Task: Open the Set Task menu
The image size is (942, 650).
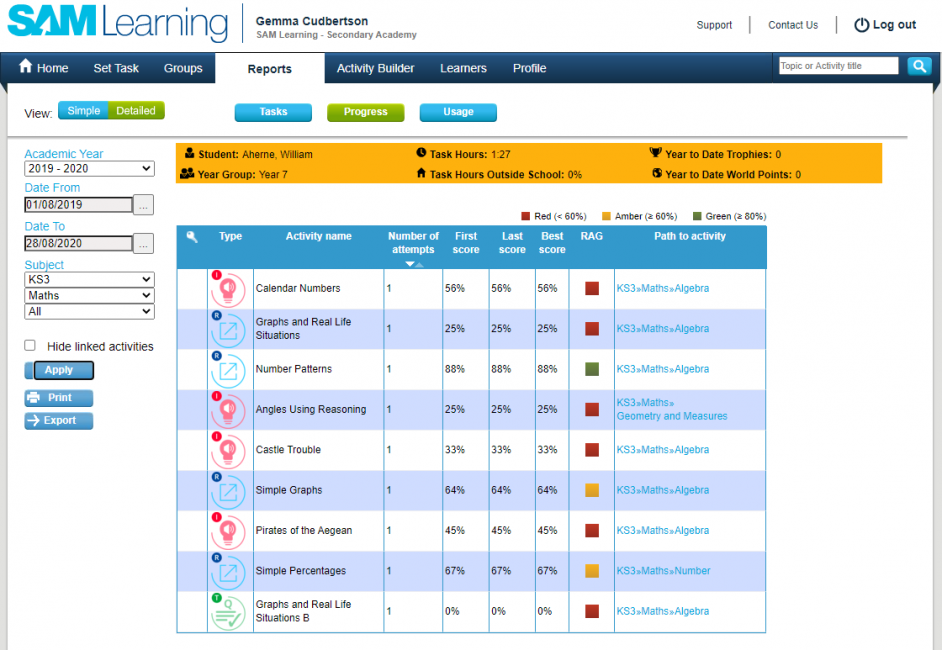Action: (115, 68)
